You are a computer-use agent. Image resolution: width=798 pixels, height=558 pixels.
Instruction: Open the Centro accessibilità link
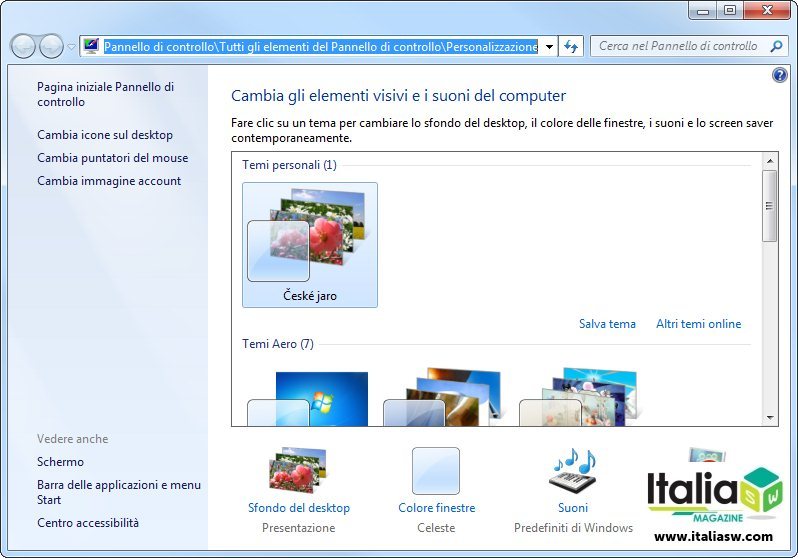[88, 523]
